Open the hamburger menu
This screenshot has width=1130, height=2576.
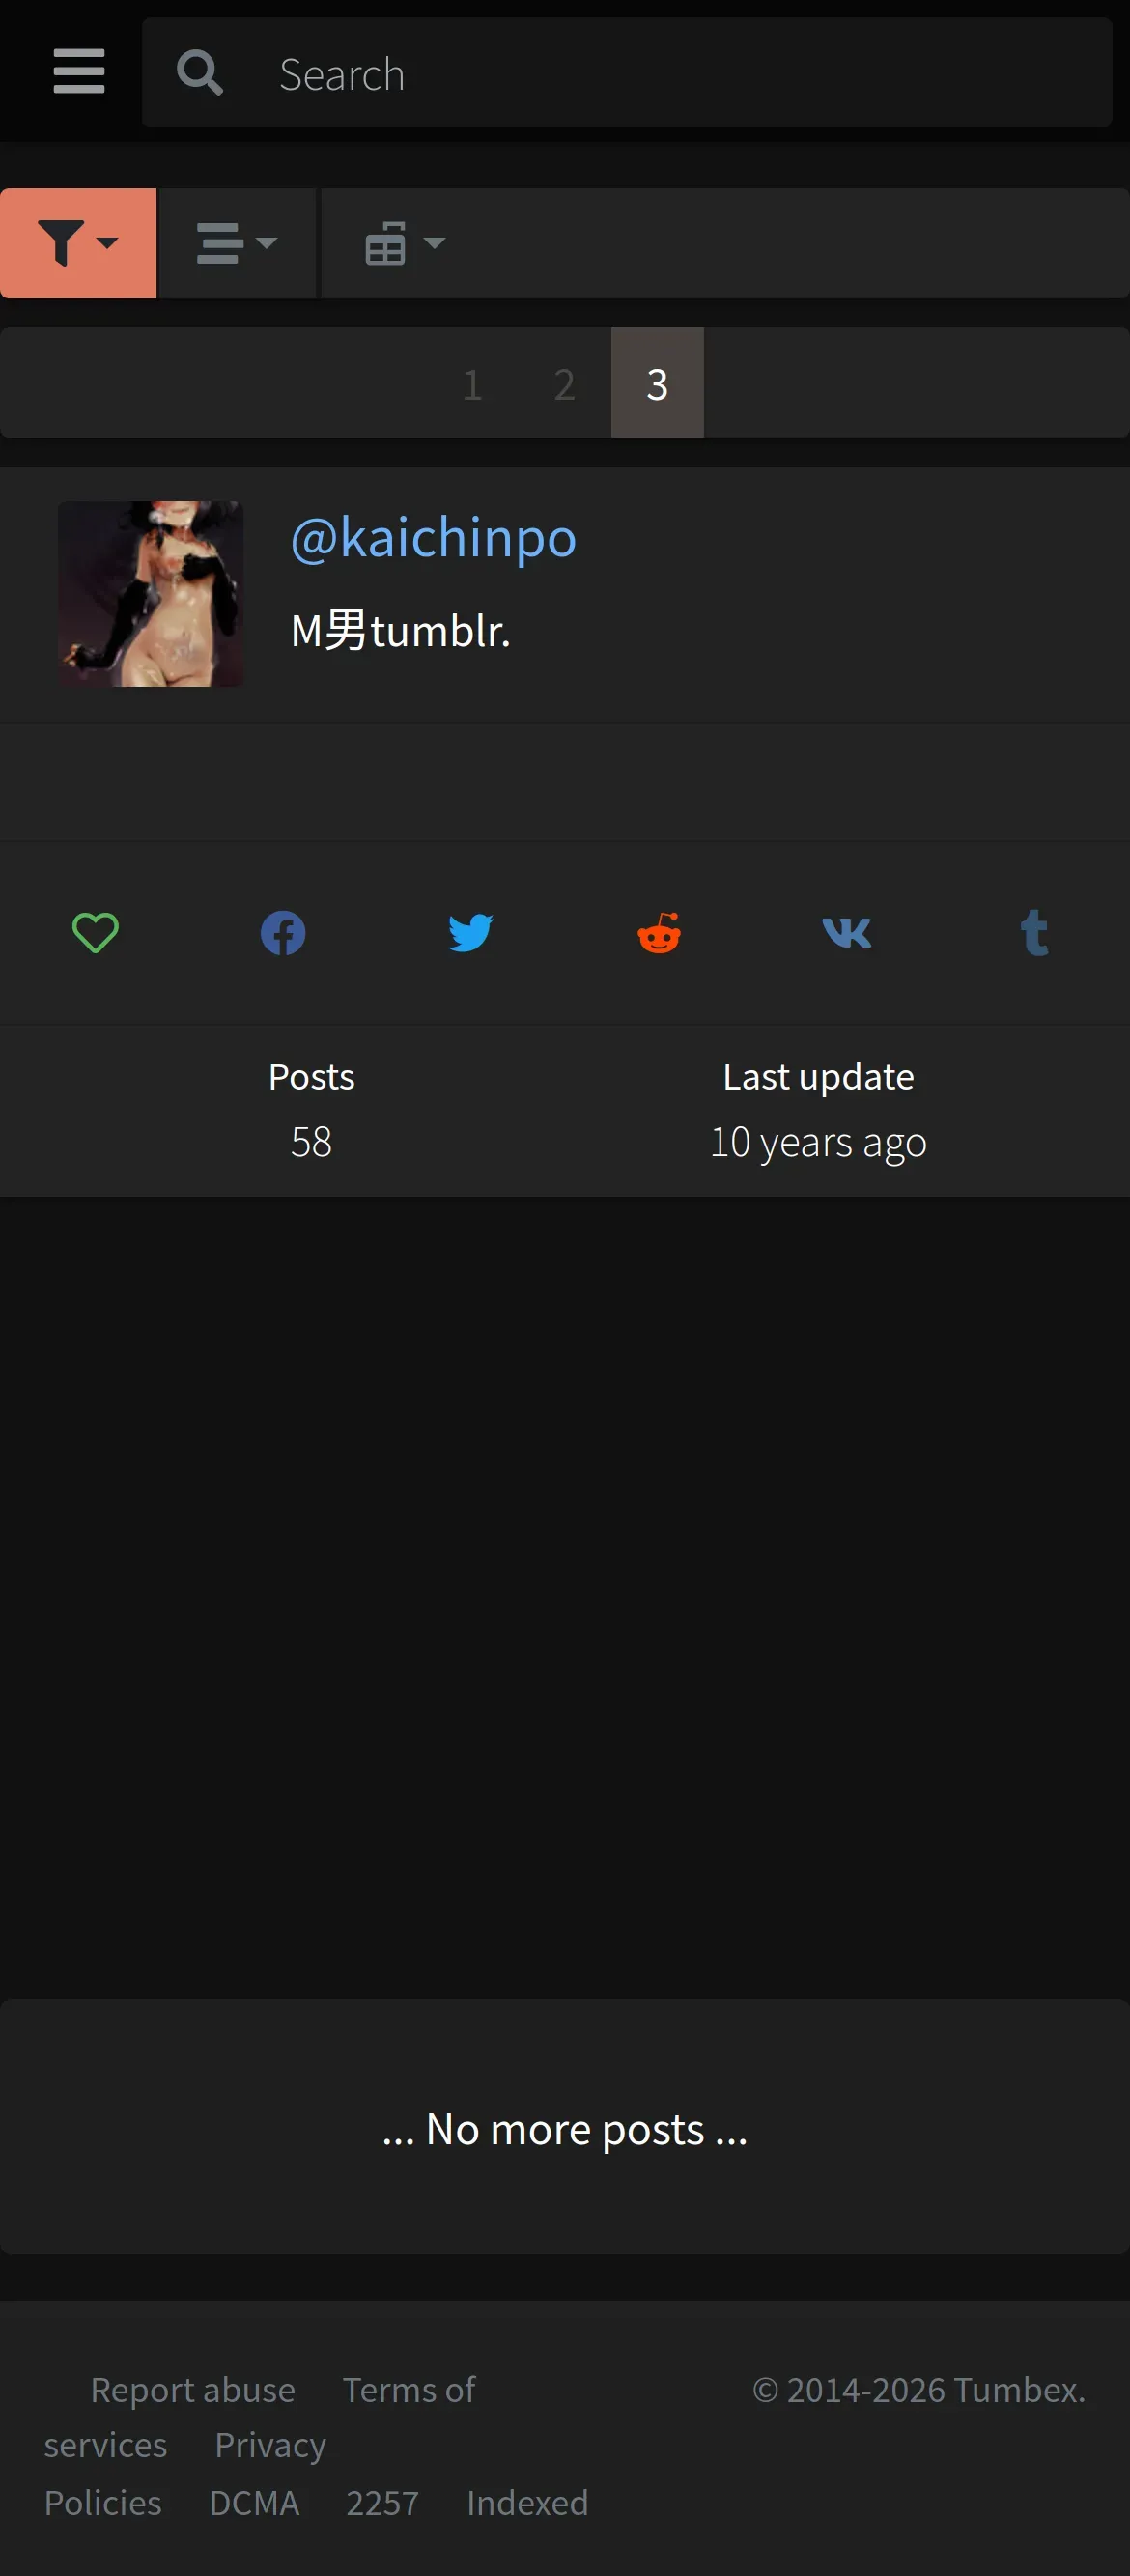[x=79, y=72]
